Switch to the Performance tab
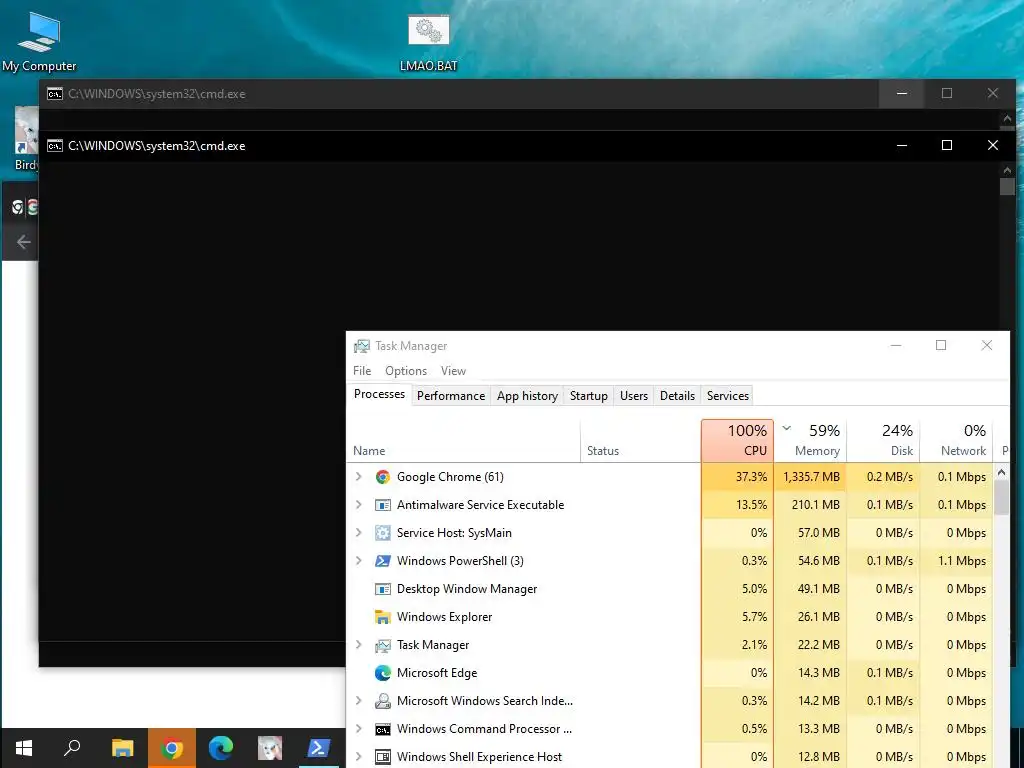This screenshot has height=768, width=1024. point(451,396)
